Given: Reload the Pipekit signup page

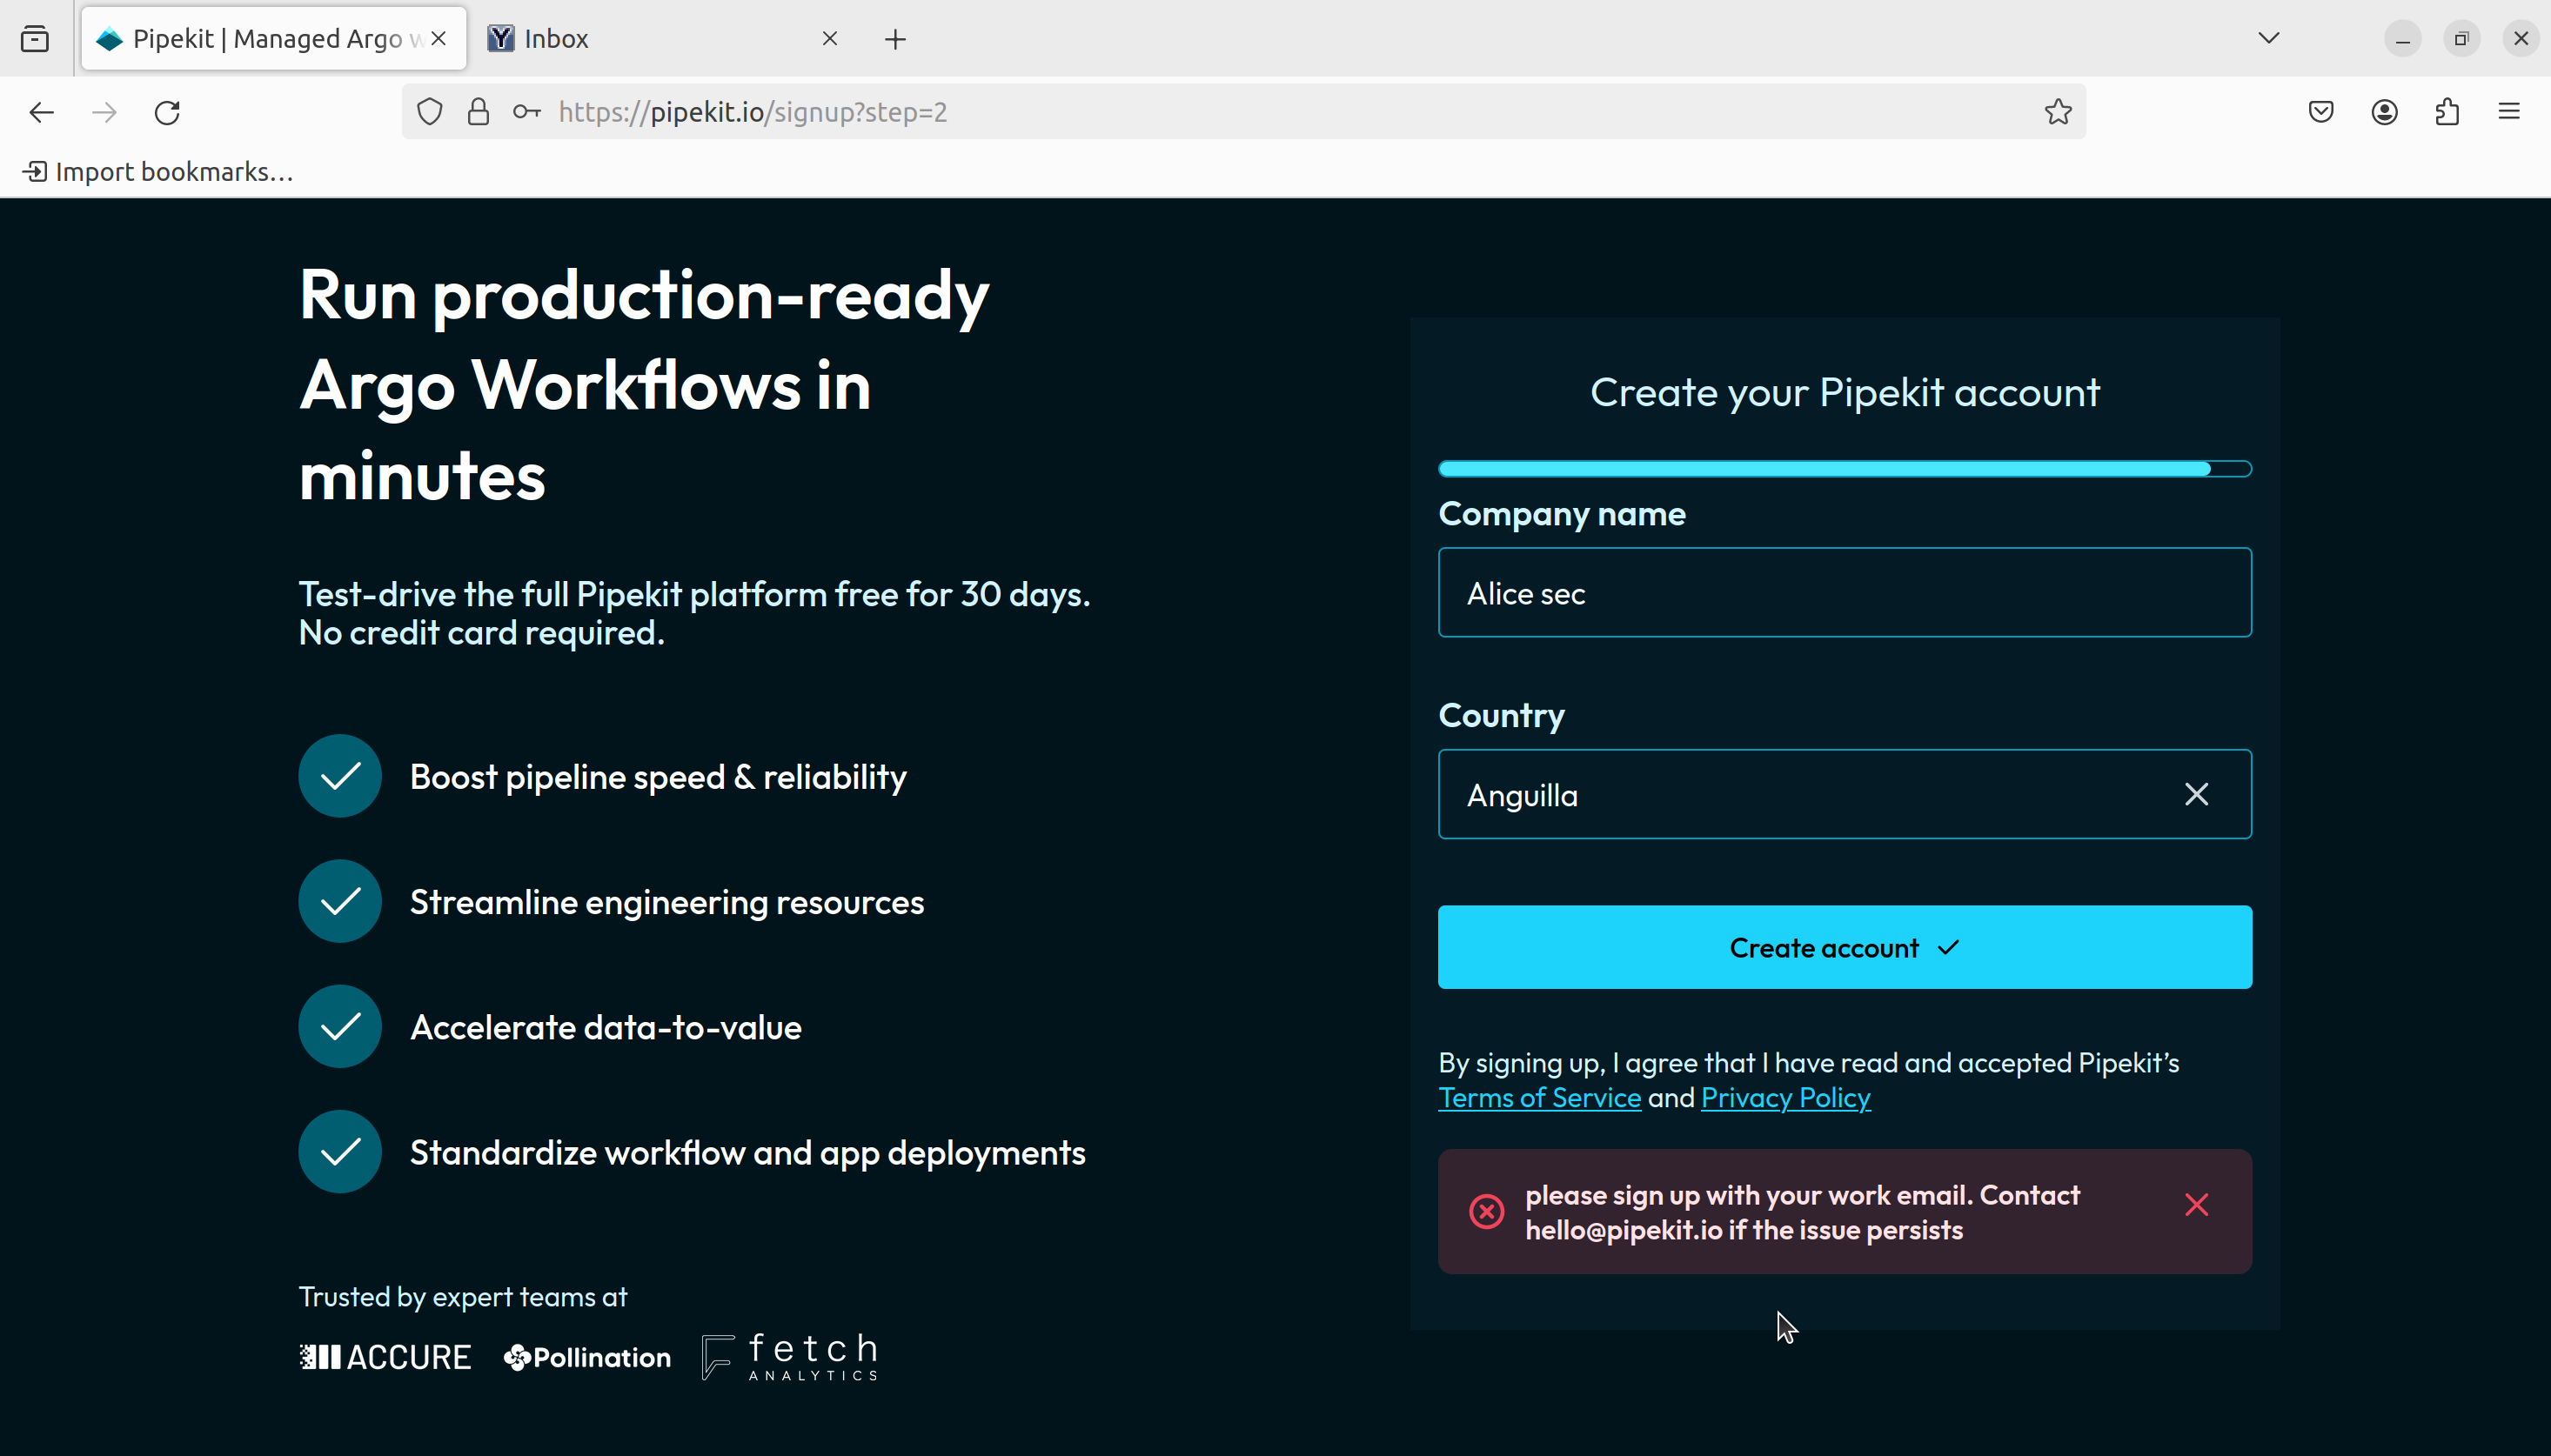Looking at the screenshot, I should click(167, 112).
